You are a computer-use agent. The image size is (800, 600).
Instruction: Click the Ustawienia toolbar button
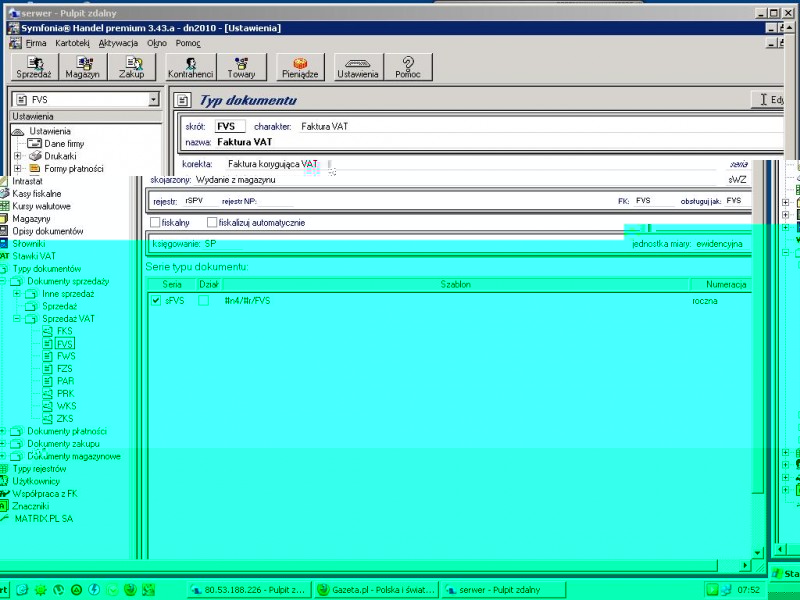click(x=358, y=67)
